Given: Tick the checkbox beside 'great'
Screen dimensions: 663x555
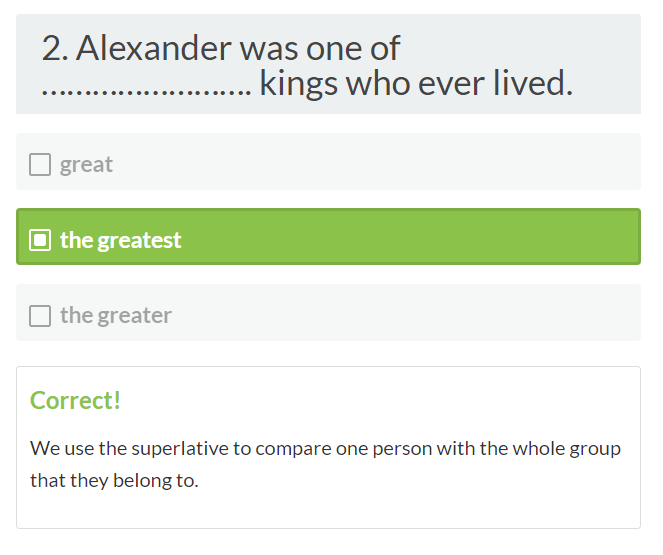Looking at the screenshot, I should [40, 165].
